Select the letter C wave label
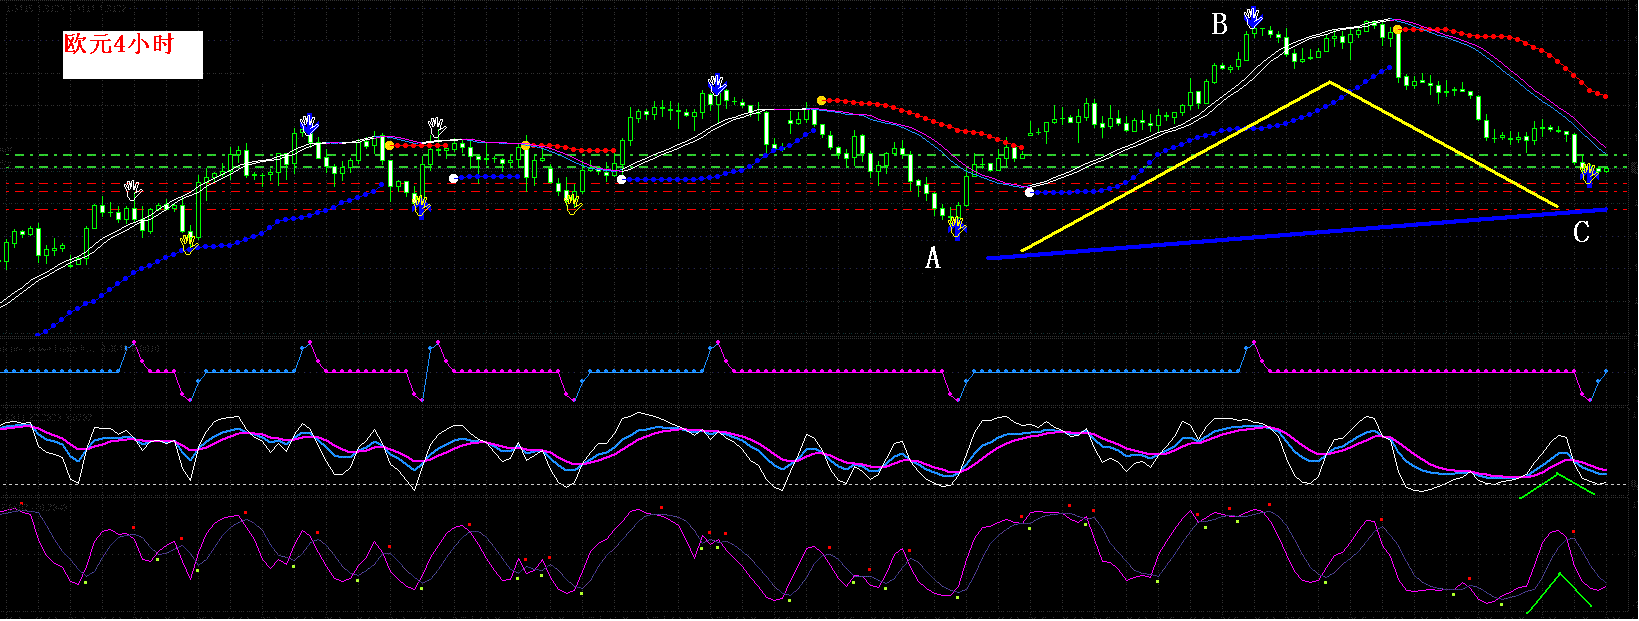This screenshot has width=1639, height=621. pyautogui.click(x=1581, y=233)
